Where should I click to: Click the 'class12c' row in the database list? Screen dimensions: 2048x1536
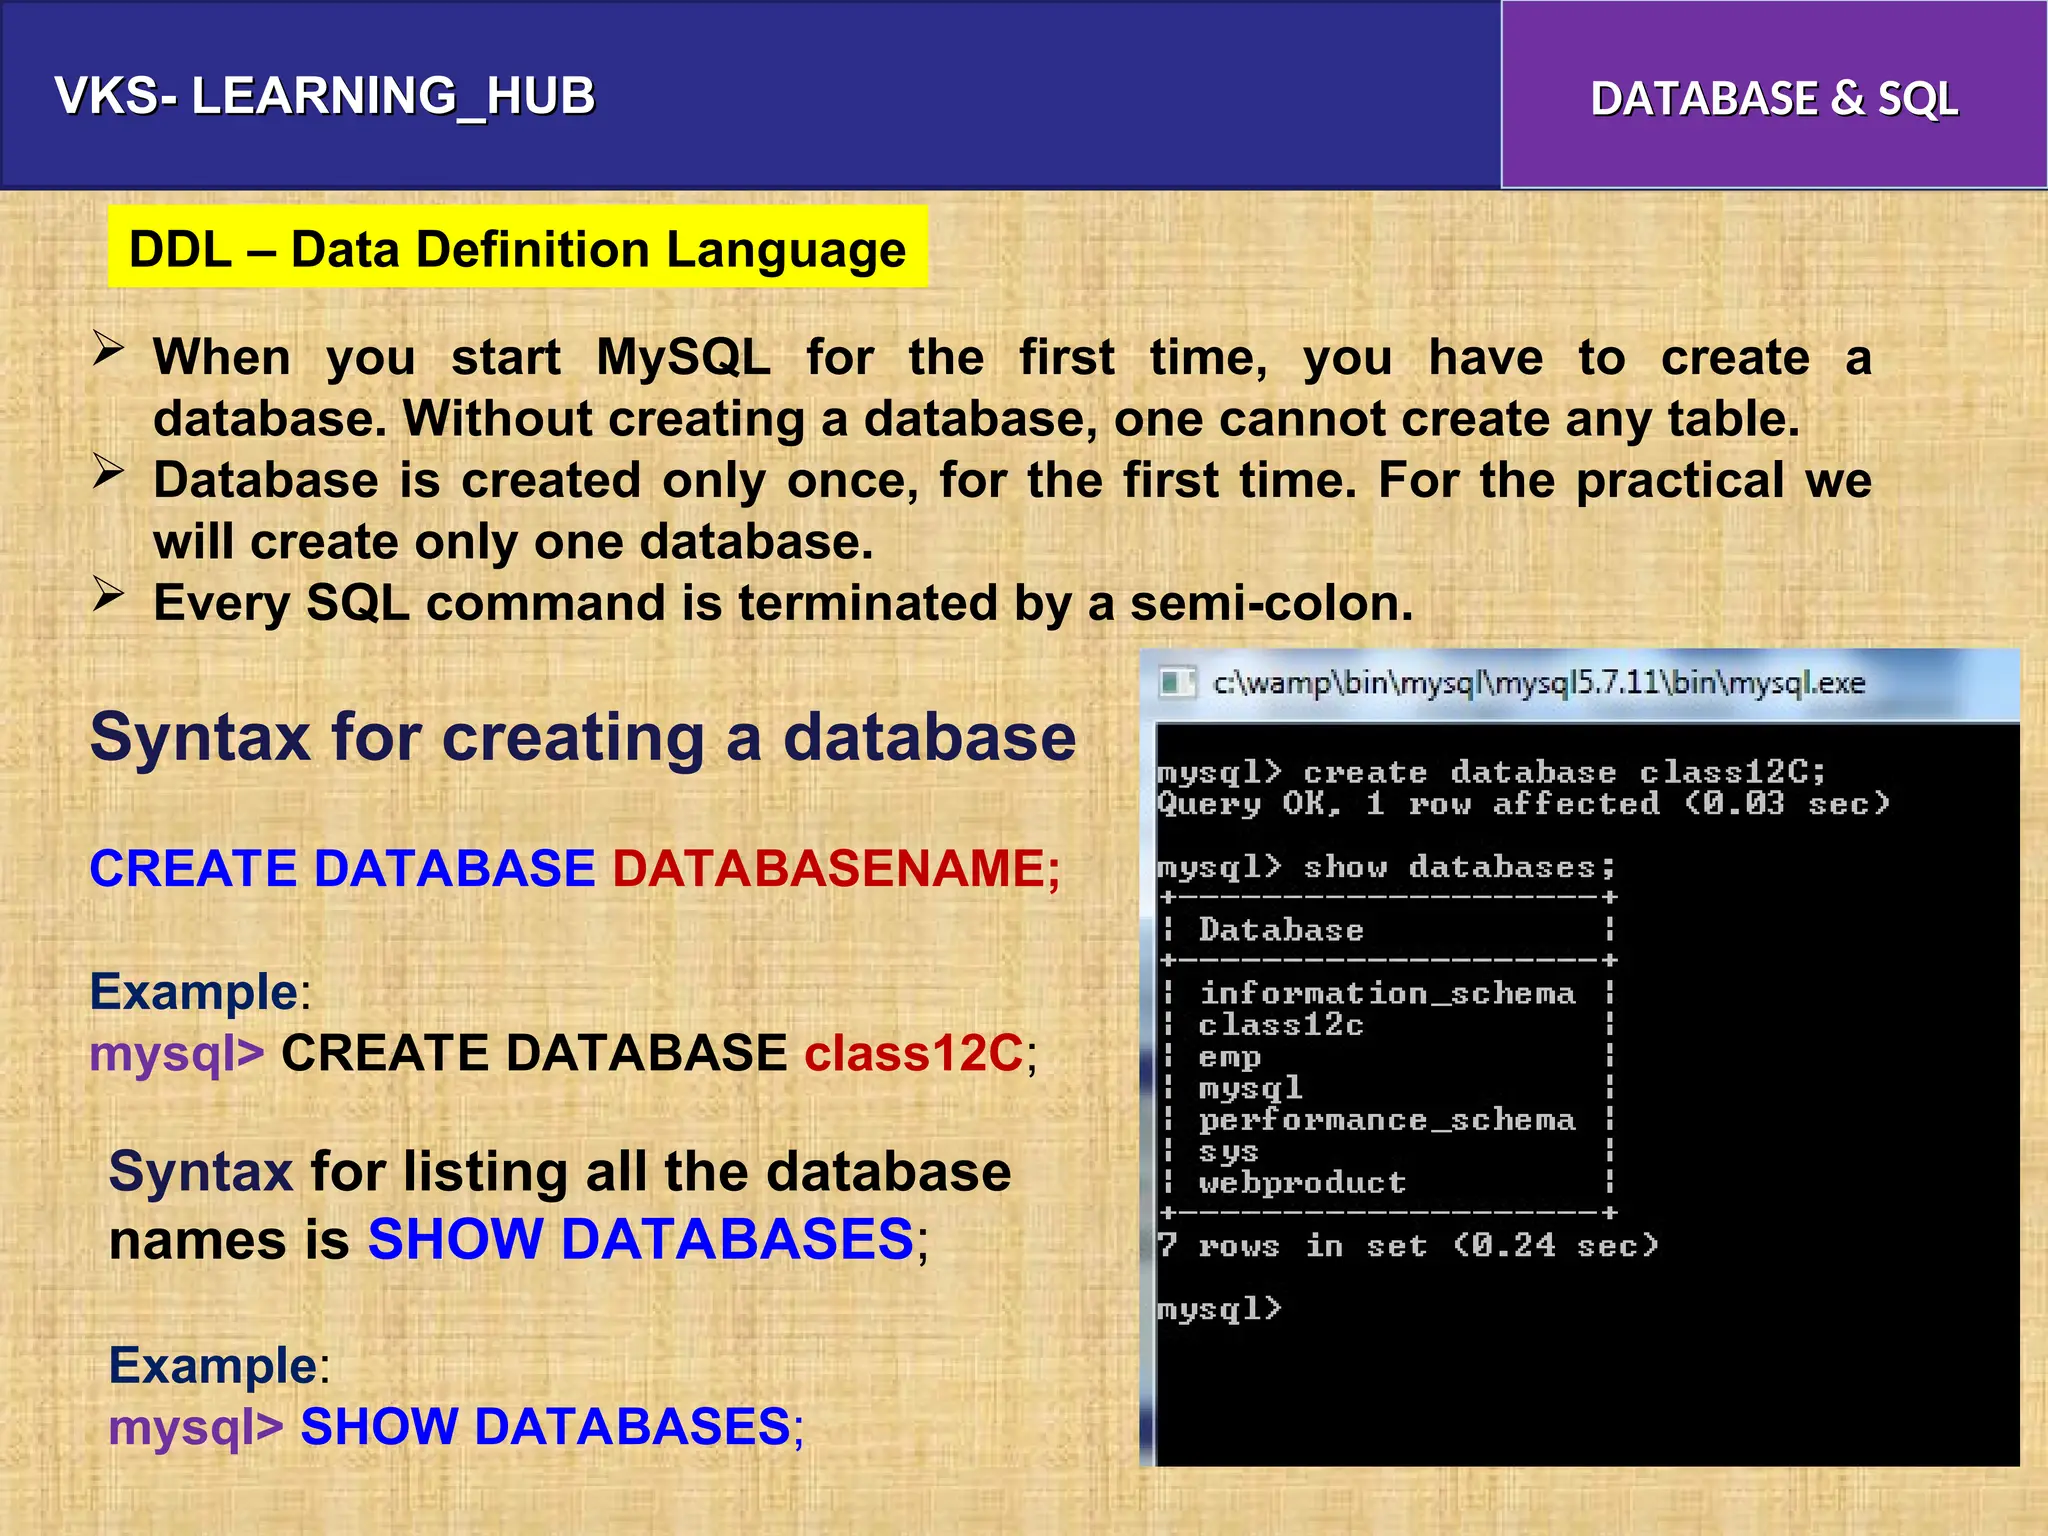[x=1281, y=1025]
